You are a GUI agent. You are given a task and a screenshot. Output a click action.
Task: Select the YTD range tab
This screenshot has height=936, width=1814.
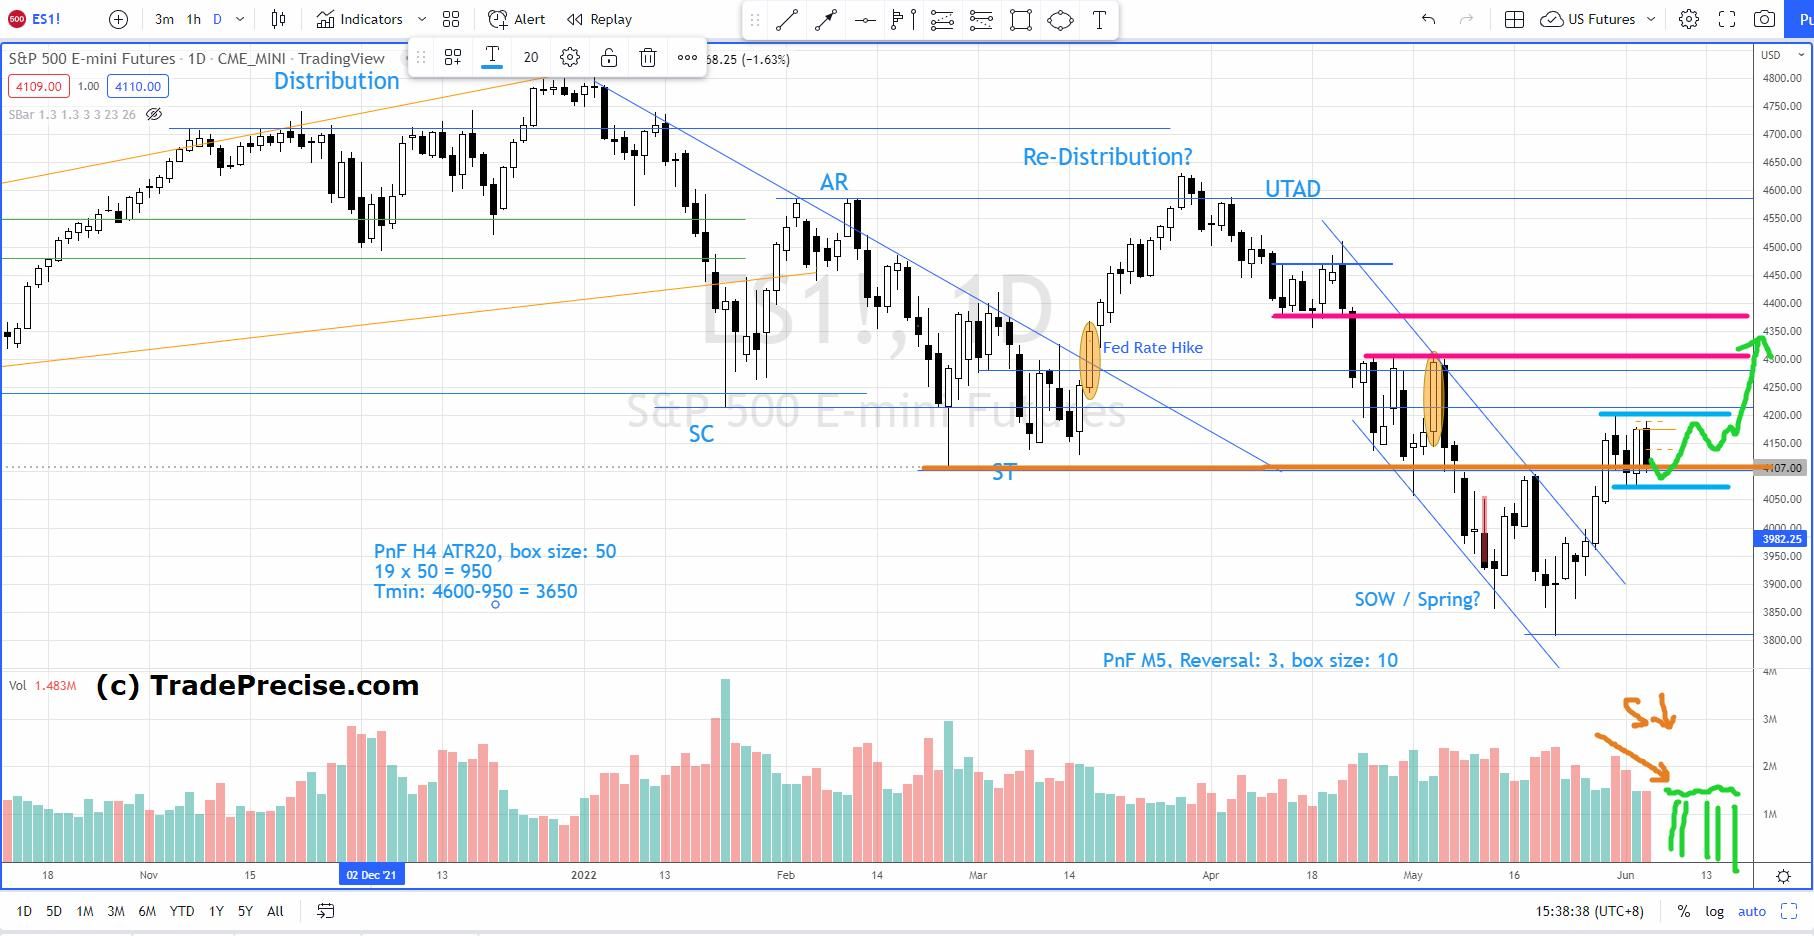tap(182, 911)
